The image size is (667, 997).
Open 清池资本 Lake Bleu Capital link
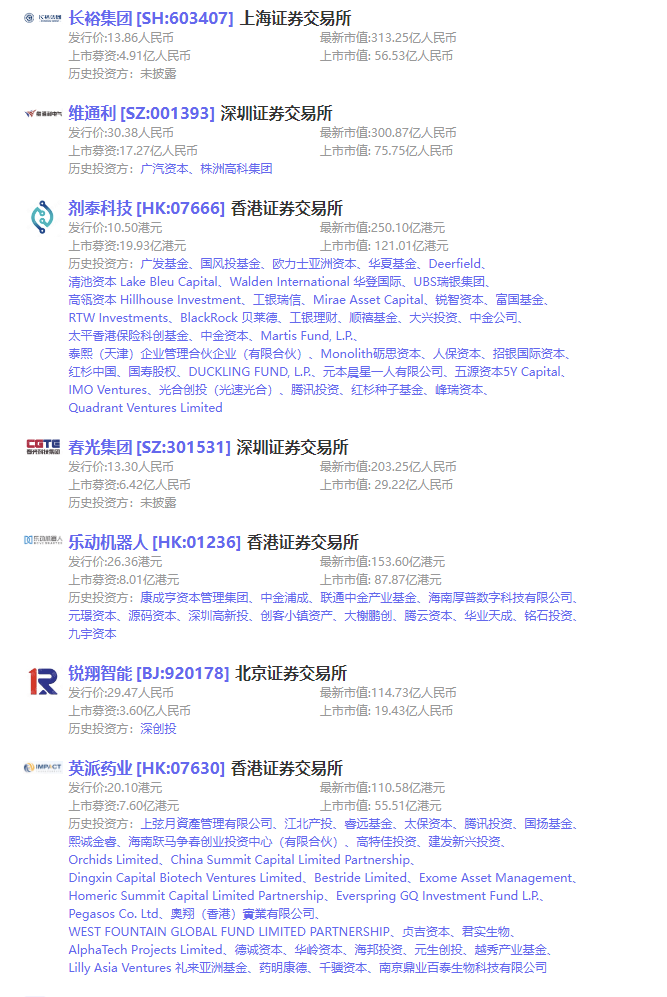click(x=143, y=282)
